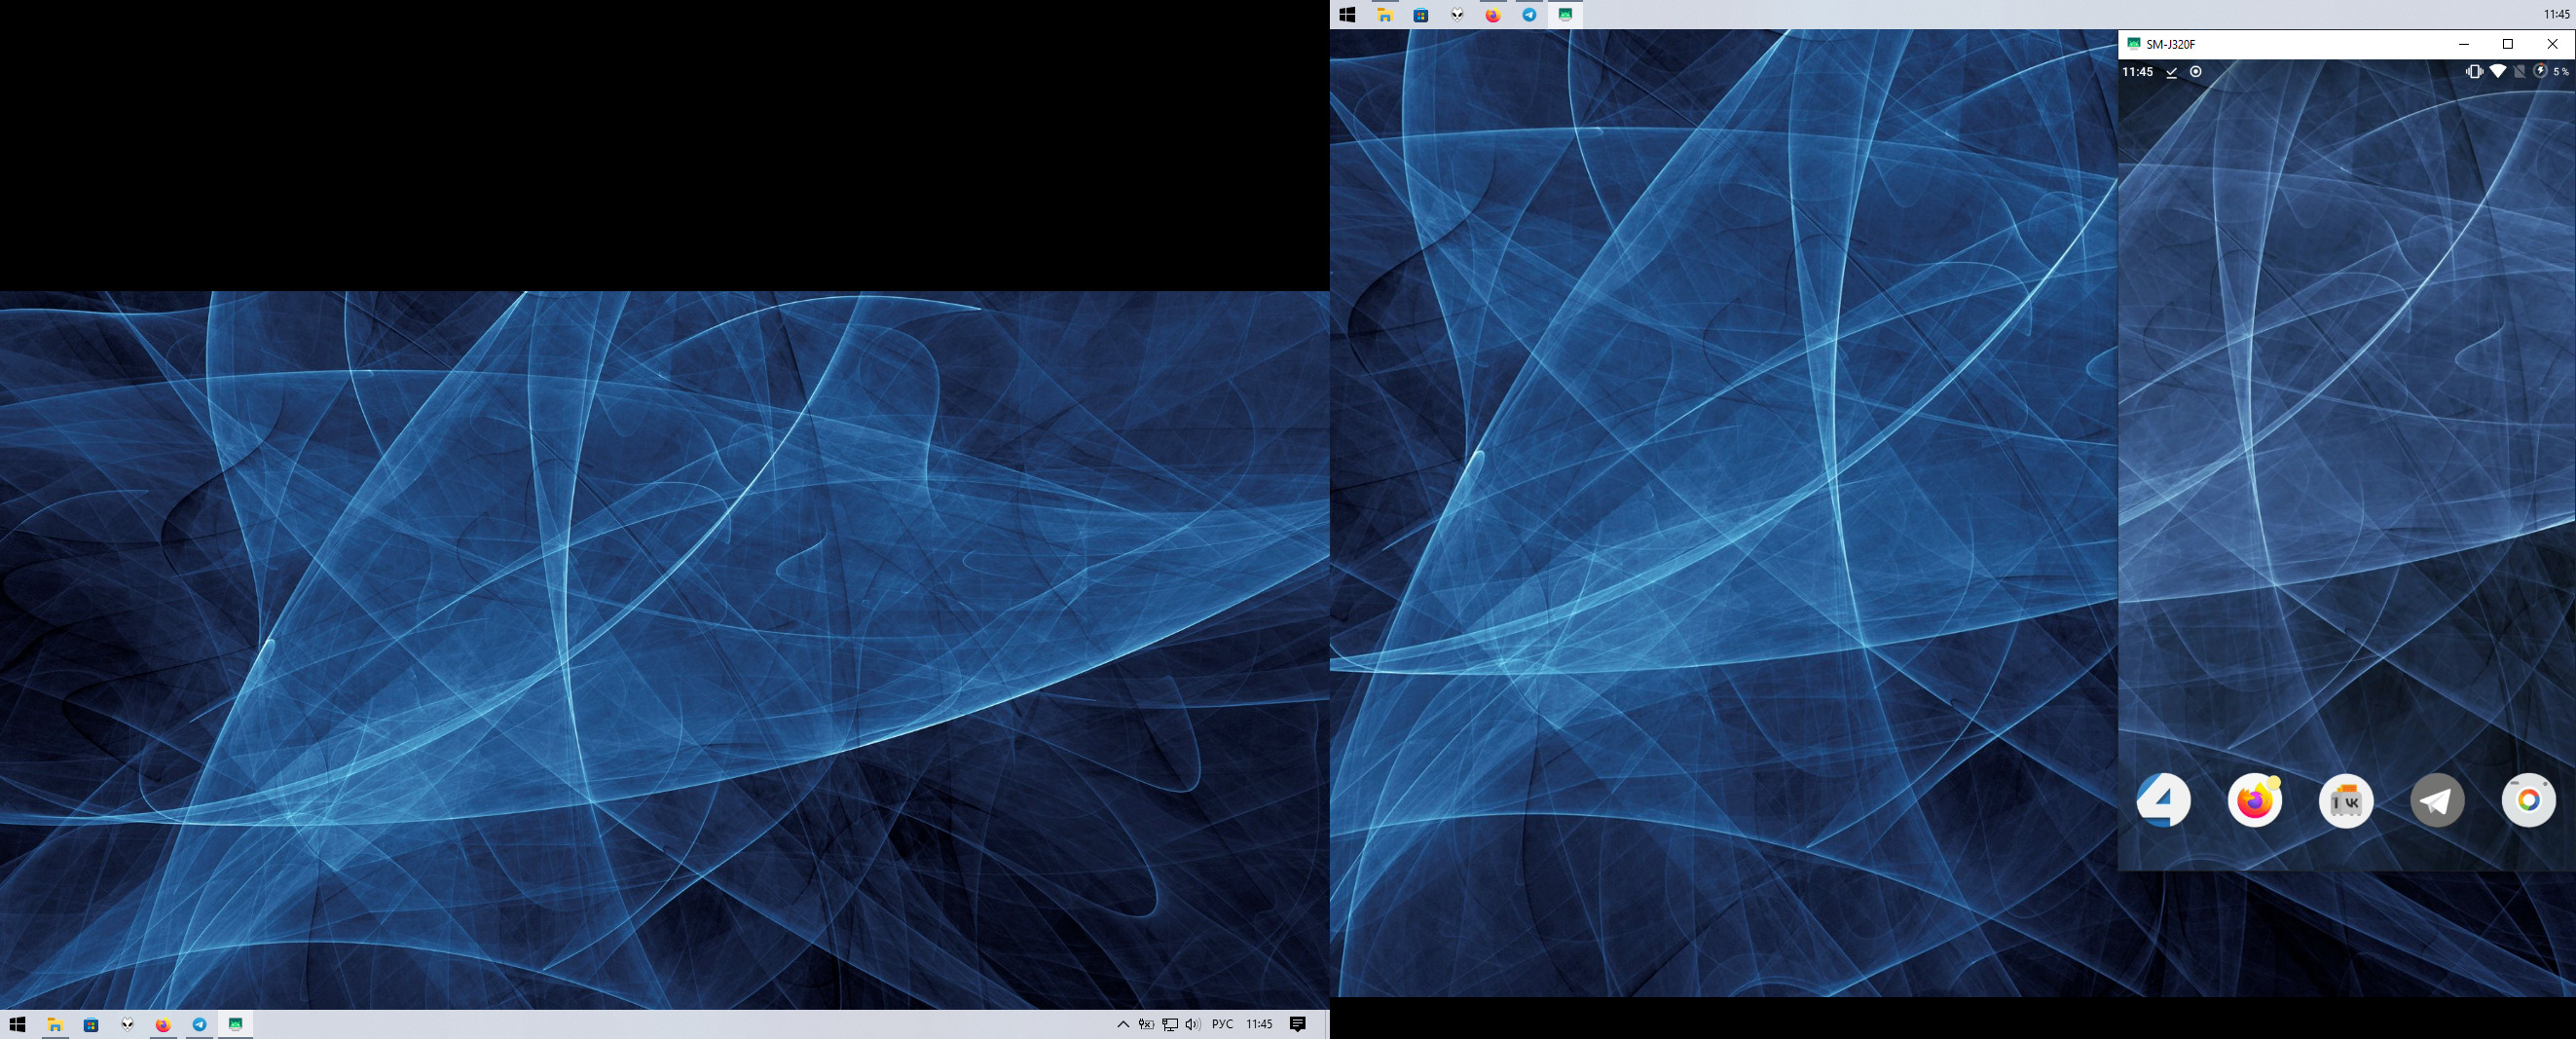Launch the Camera app from the phone dock

pos(2528,800)
